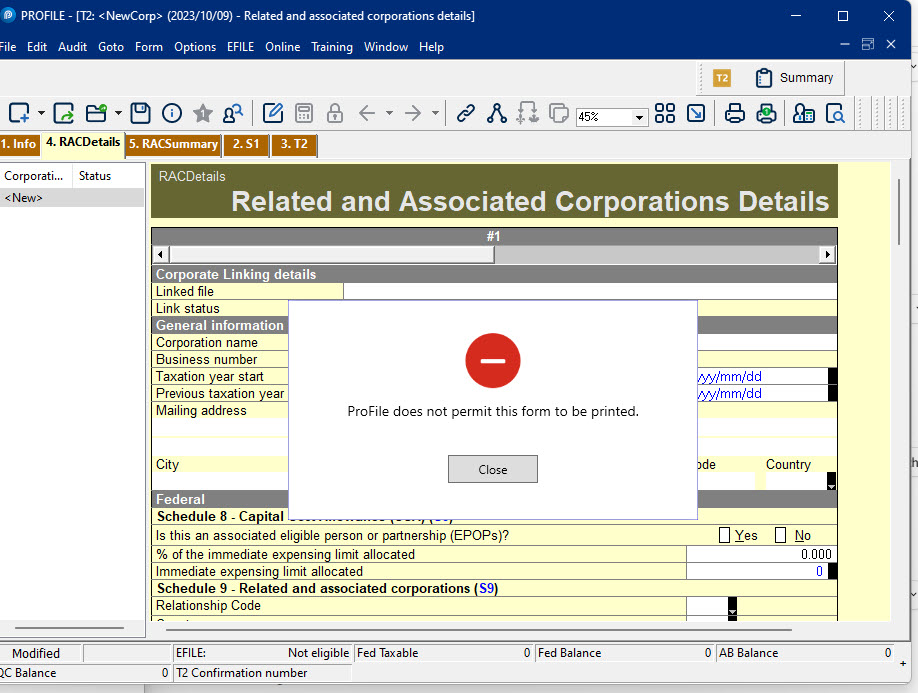Click the orange T2 module icon
The image size is (918, 693).
[722, 78]
